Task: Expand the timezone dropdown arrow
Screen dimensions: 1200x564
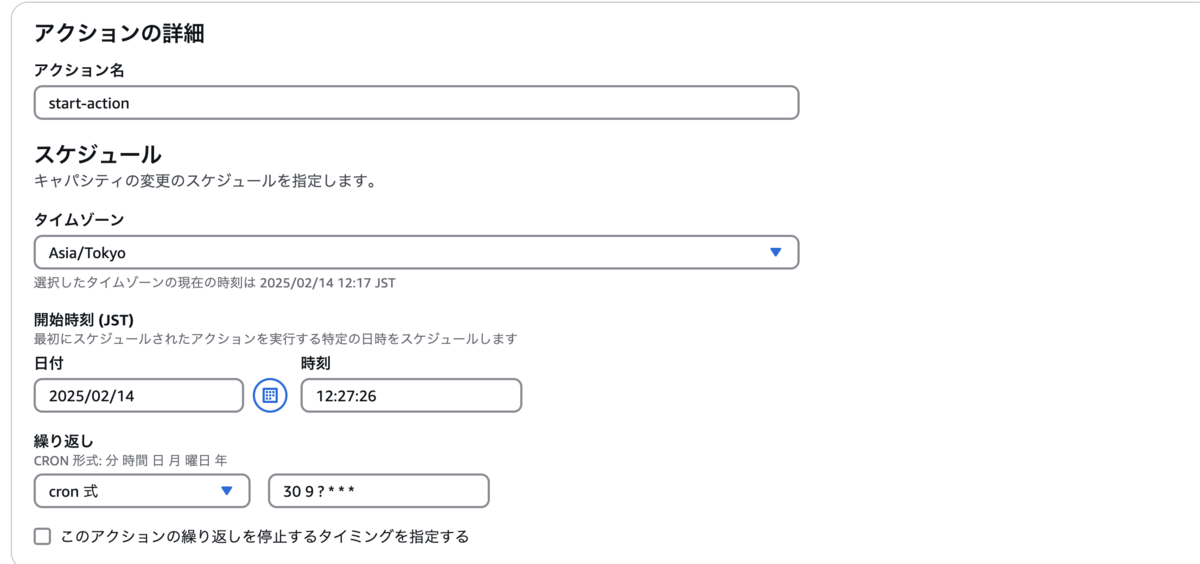Action: click(x=775, y=253)
